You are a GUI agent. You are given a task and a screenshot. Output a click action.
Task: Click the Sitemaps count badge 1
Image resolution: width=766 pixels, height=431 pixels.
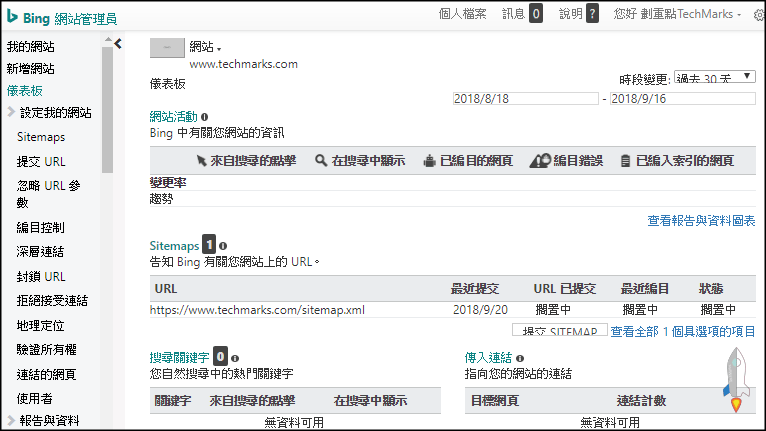209,244
